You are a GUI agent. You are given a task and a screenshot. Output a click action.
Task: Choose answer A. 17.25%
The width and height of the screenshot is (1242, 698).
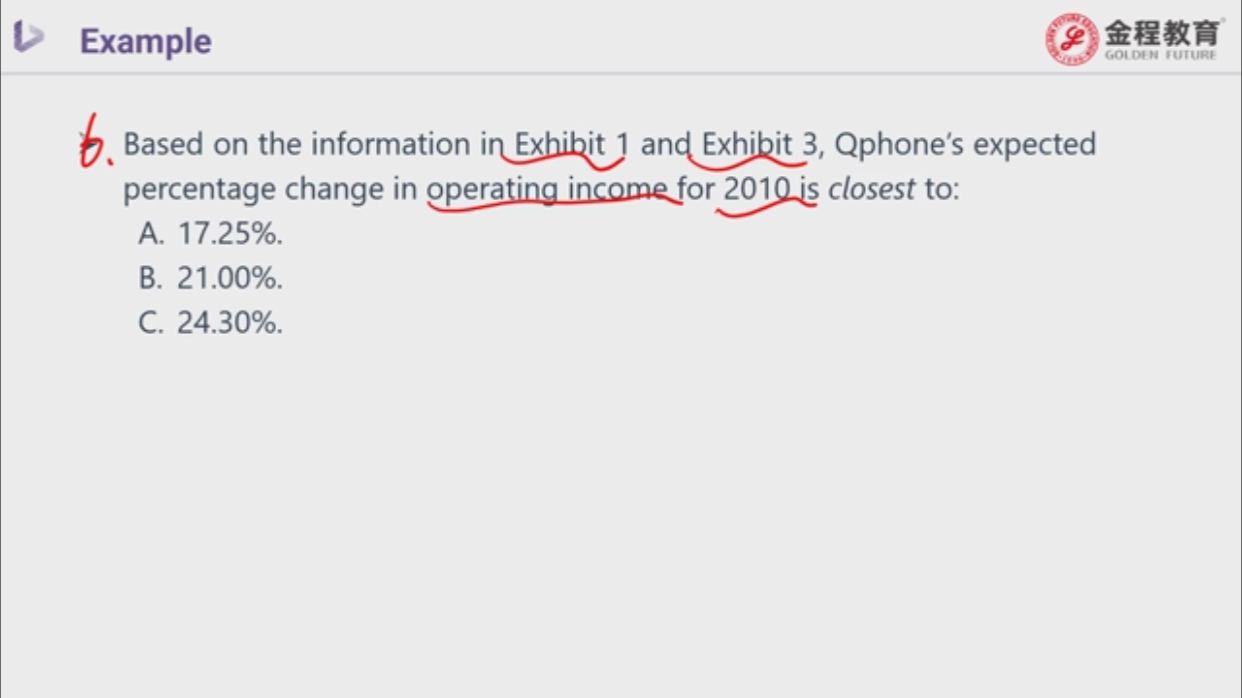pyautogui.click(x=211, y=233)
